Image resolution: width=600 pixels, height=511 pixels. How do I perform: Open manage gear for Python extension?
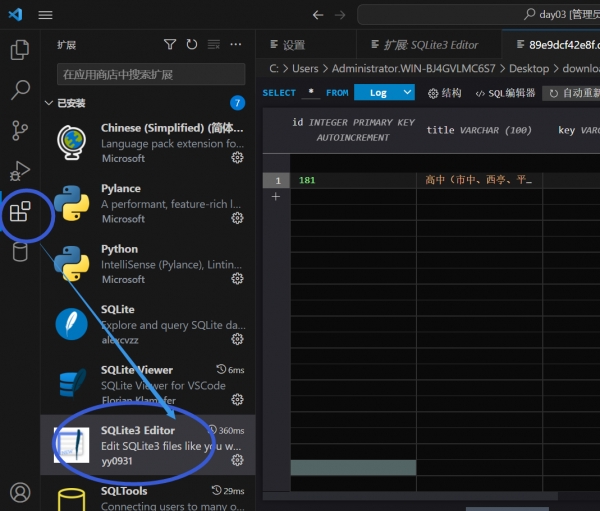(237, 278)
